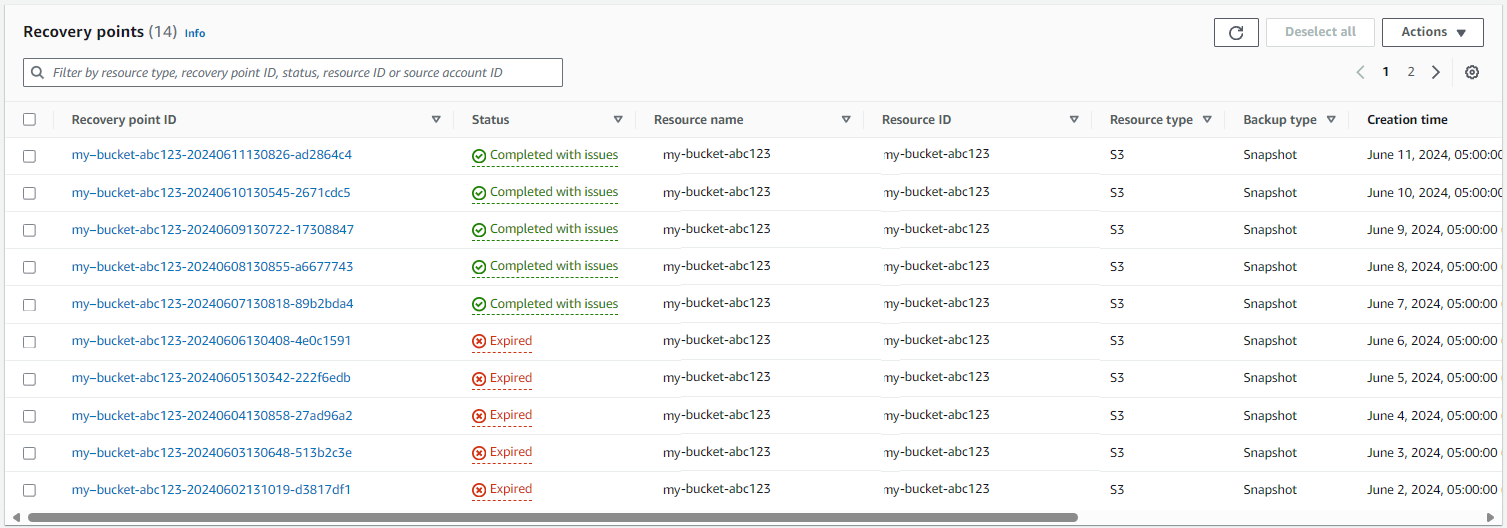Viewport: 1507px width, 528px height.
Task: Select recovery point ending ad2864c4 checkbox
Action: coord(29,156)
